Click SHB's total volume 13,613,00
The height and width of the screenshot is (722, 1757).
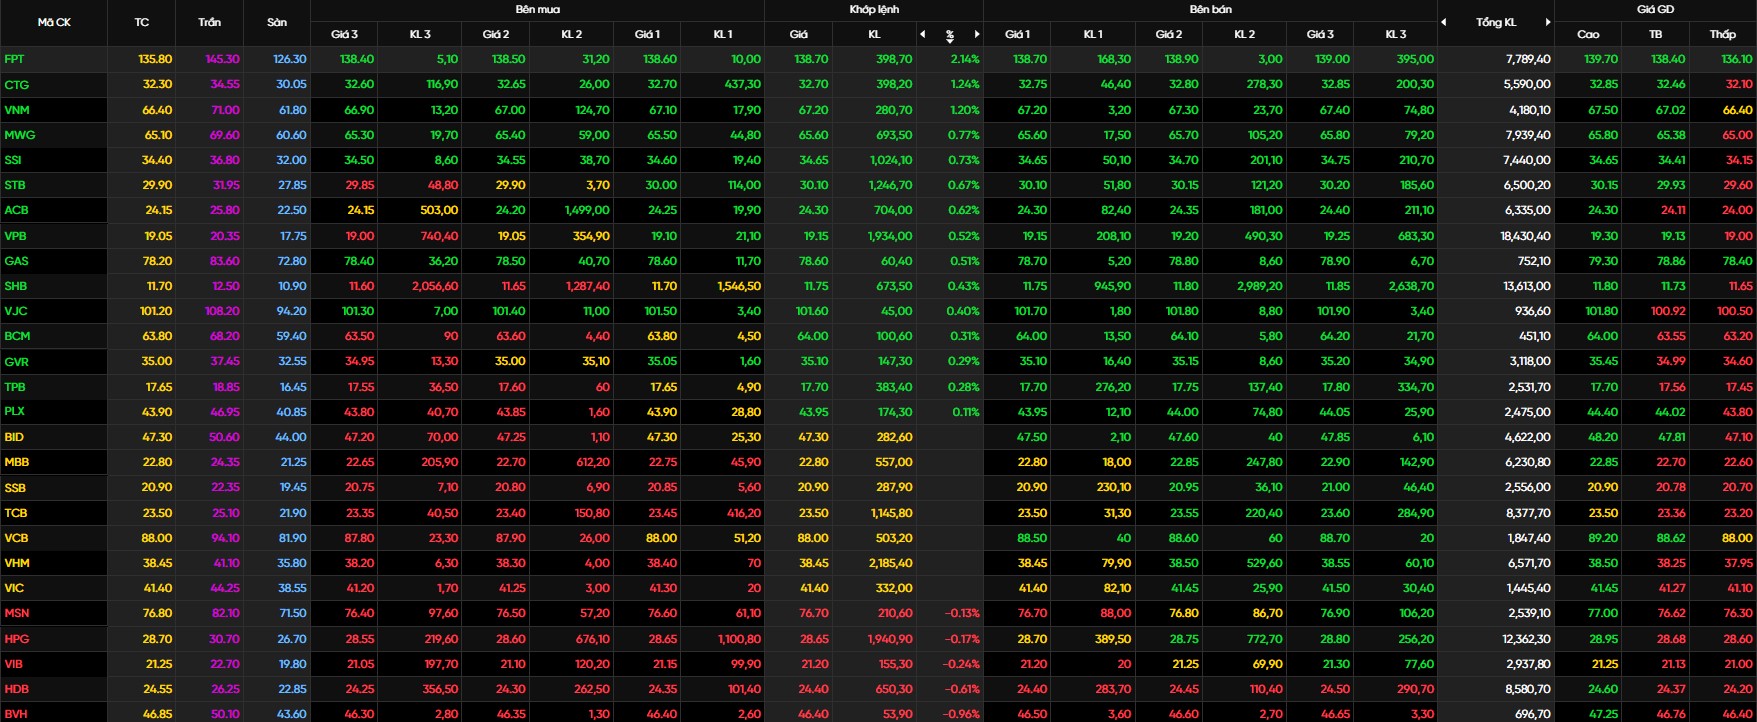(x=1527, y=286)
